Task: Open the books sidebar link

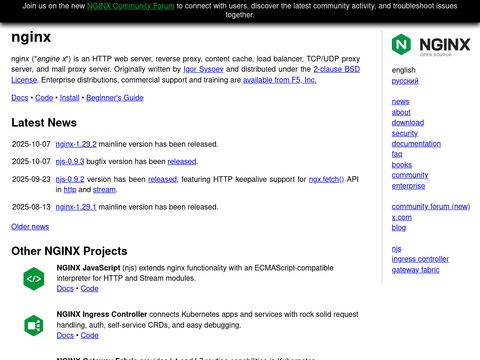Action: [x=402, y=165]
